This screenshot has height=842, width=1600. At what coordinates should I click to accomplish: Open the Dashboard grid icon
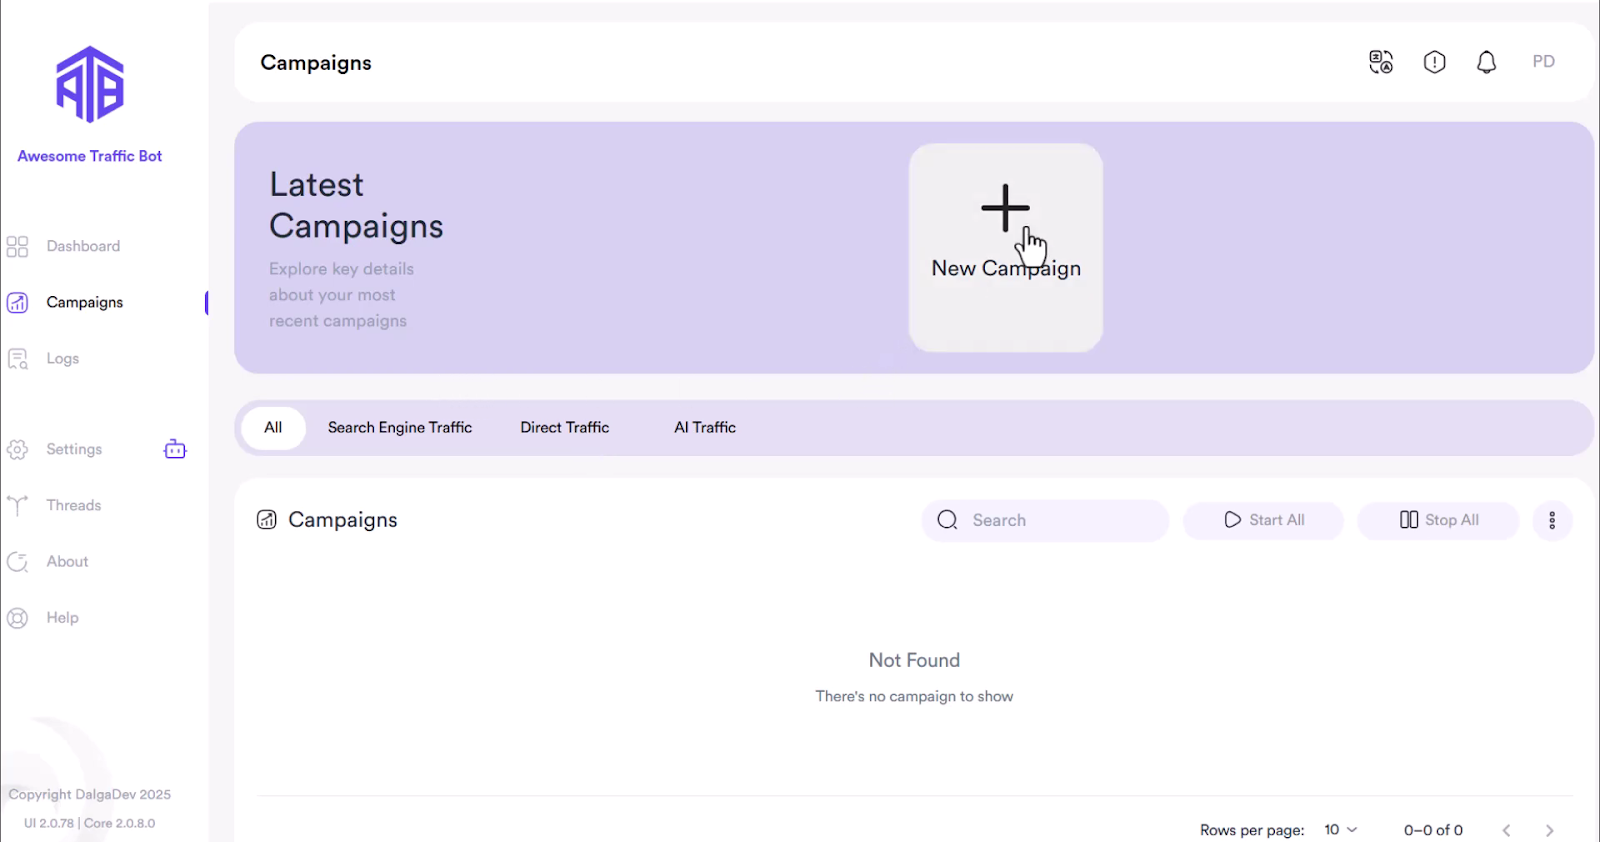pos(17,247)
